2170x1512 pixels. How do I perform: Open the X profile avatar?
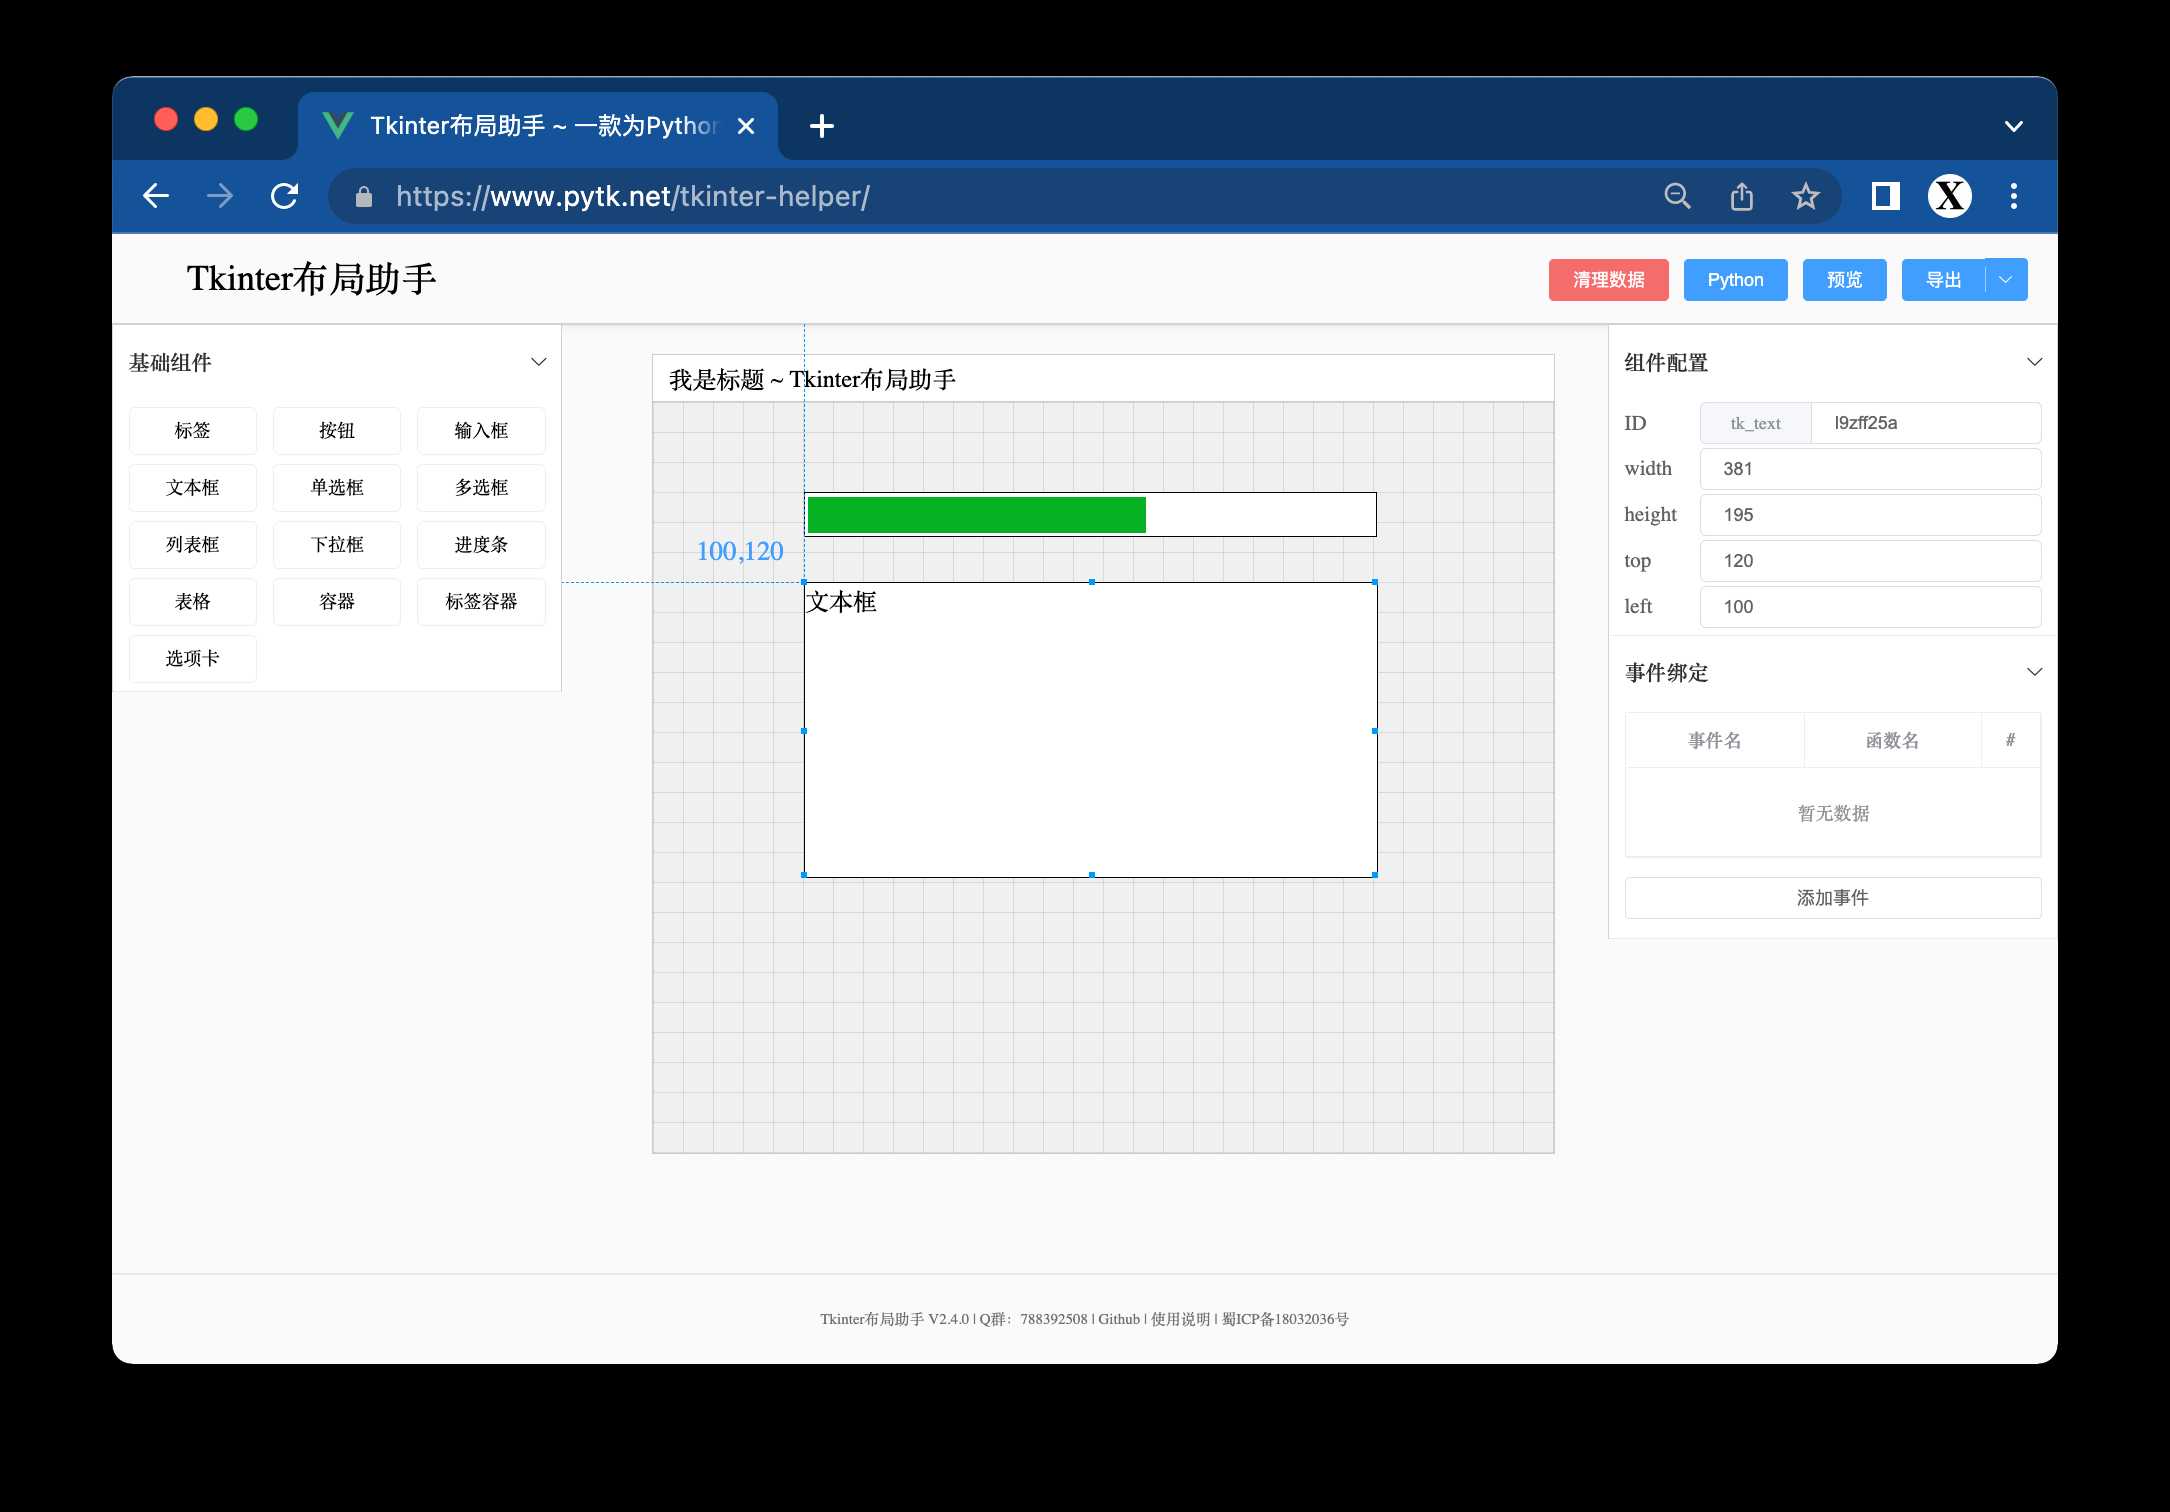click(x=1950, y=196)
